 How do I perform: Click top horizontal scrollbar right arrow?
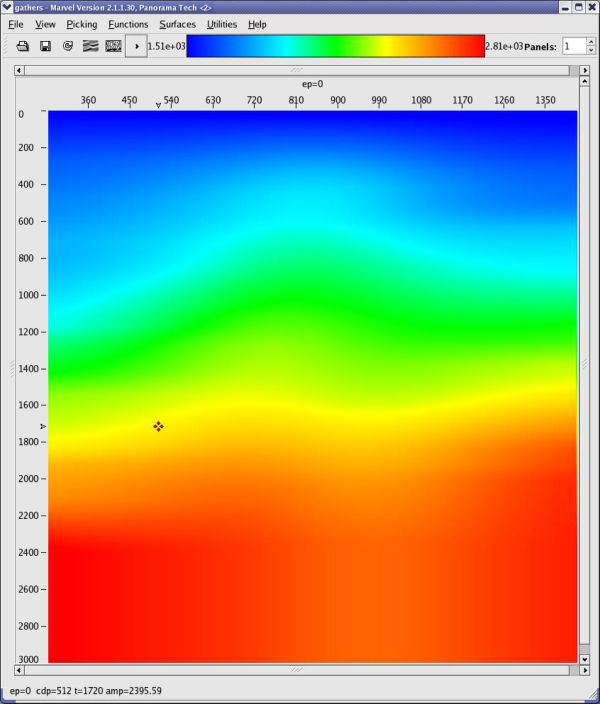[x=585, y=70]
